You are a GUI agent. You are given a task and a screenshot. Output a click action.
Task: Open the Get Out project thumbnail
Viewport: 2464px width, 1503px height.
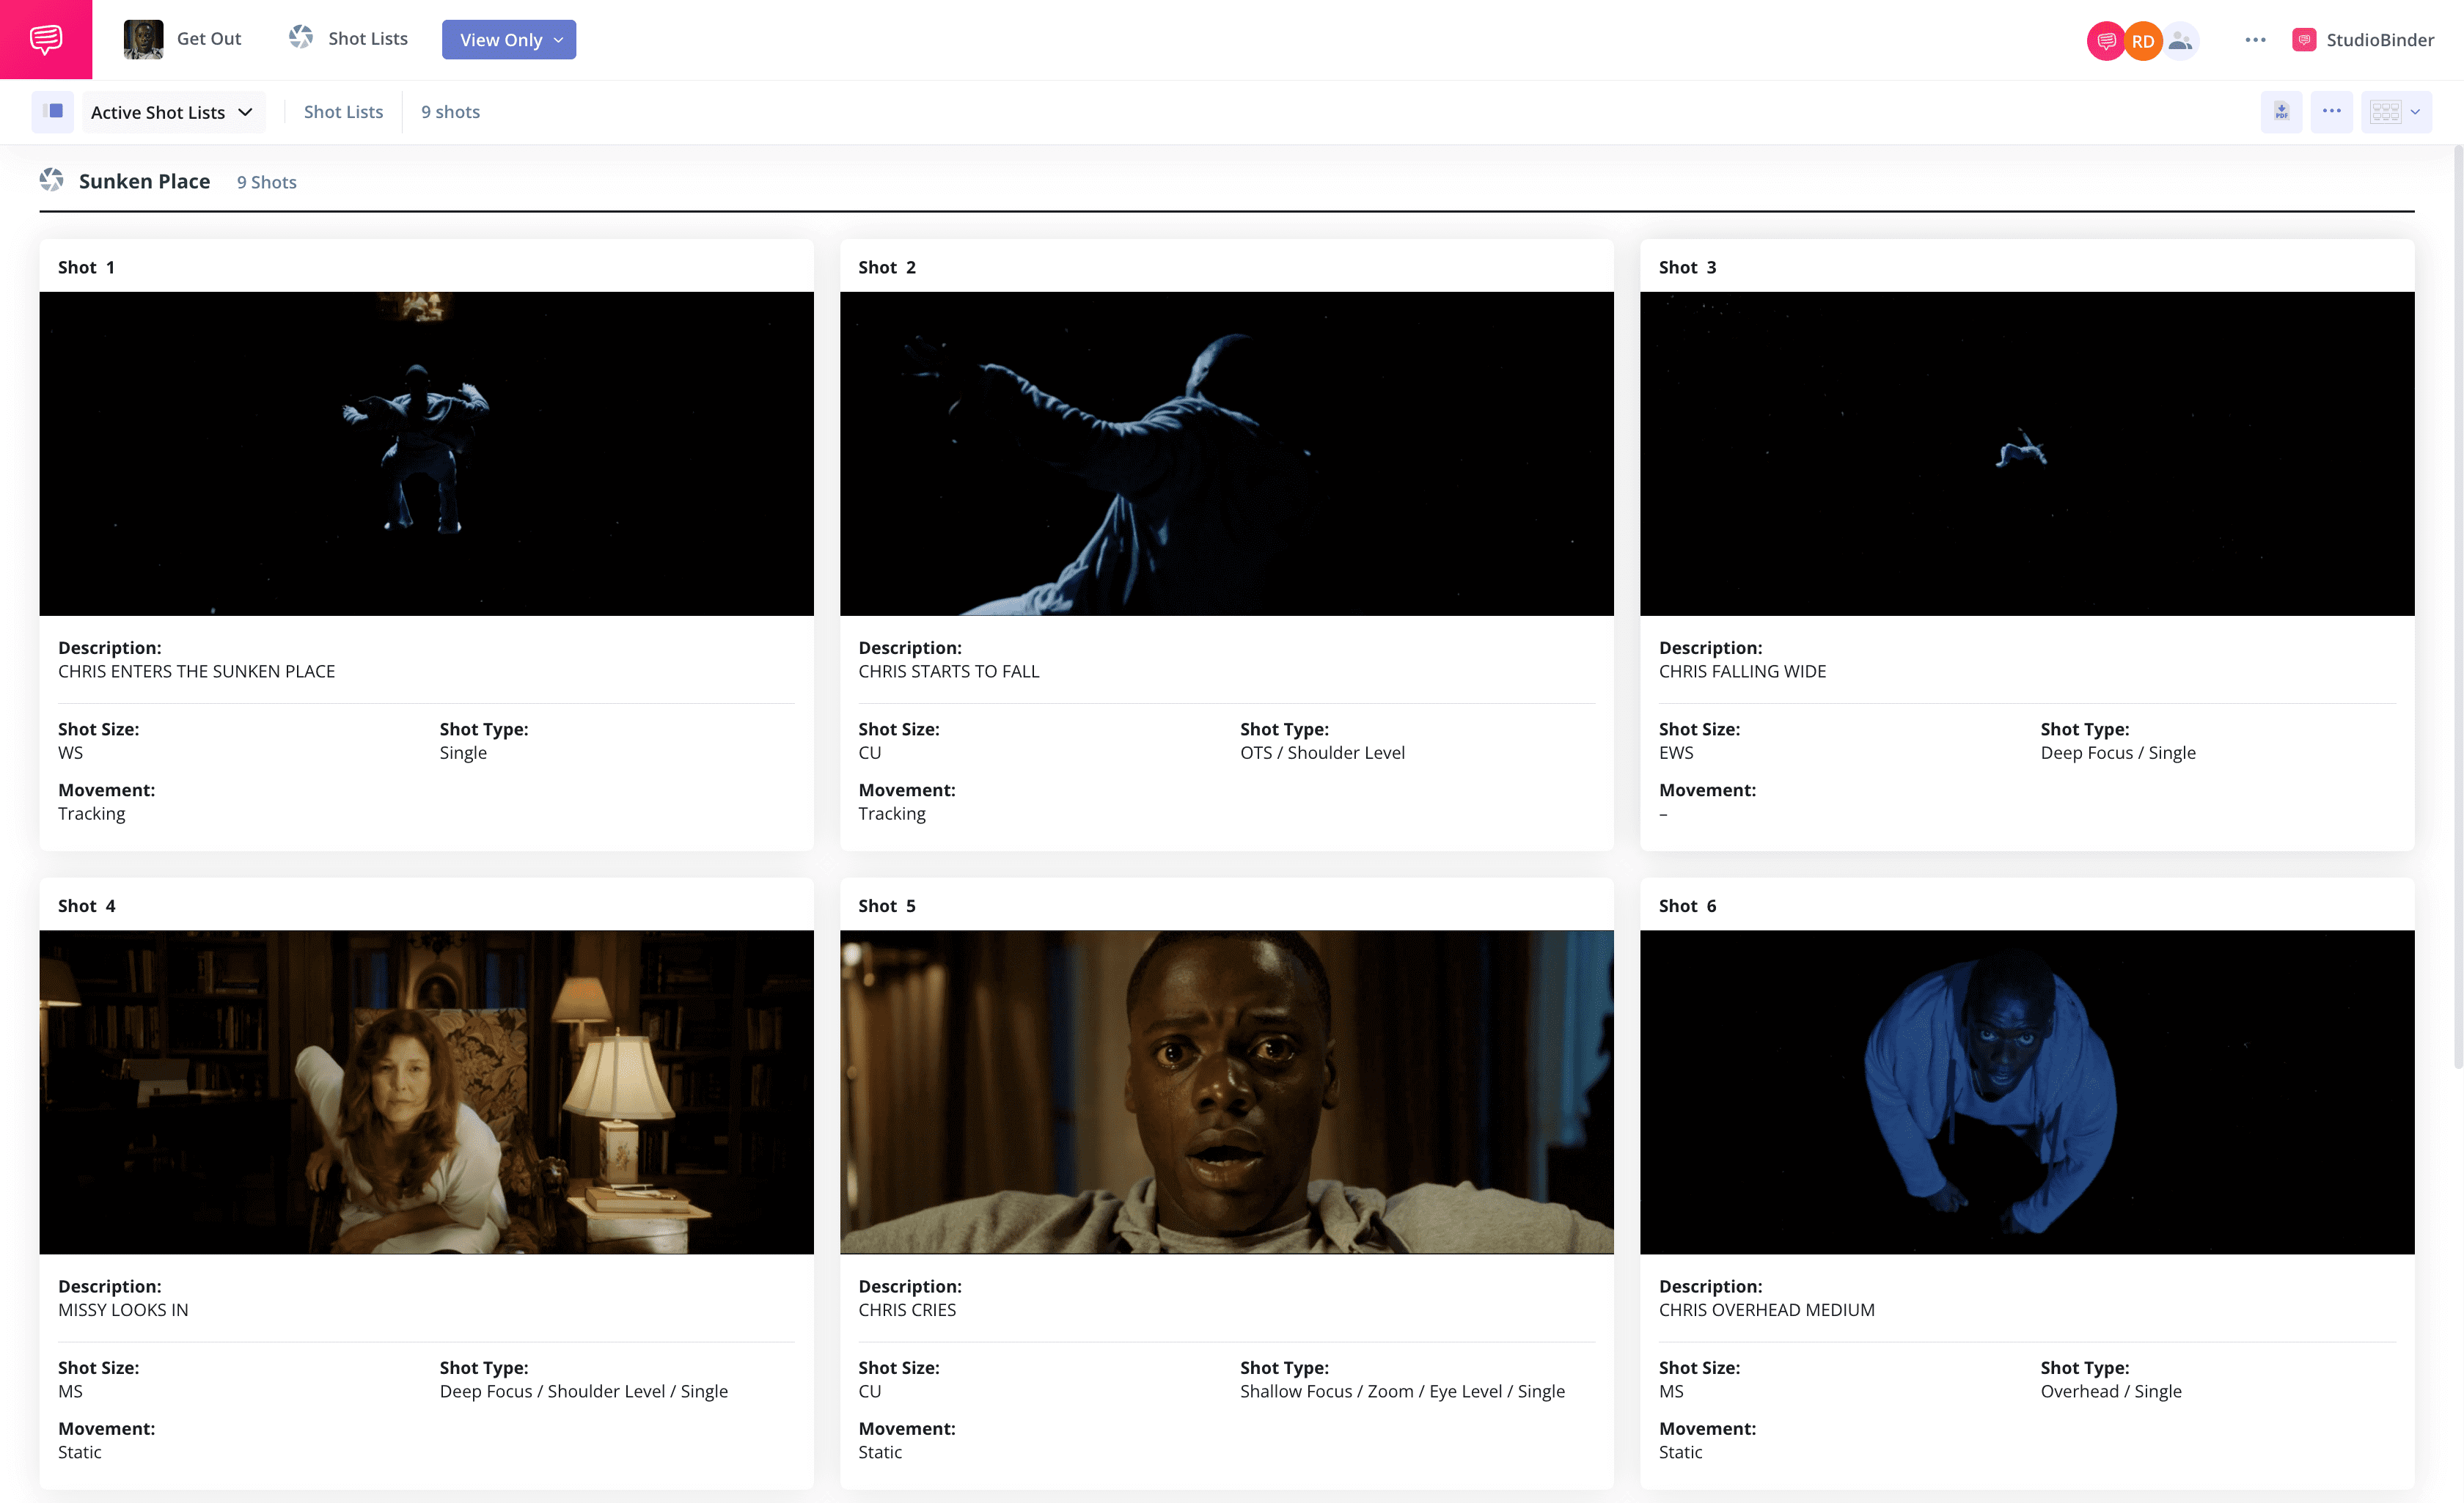tap(143, 40)
